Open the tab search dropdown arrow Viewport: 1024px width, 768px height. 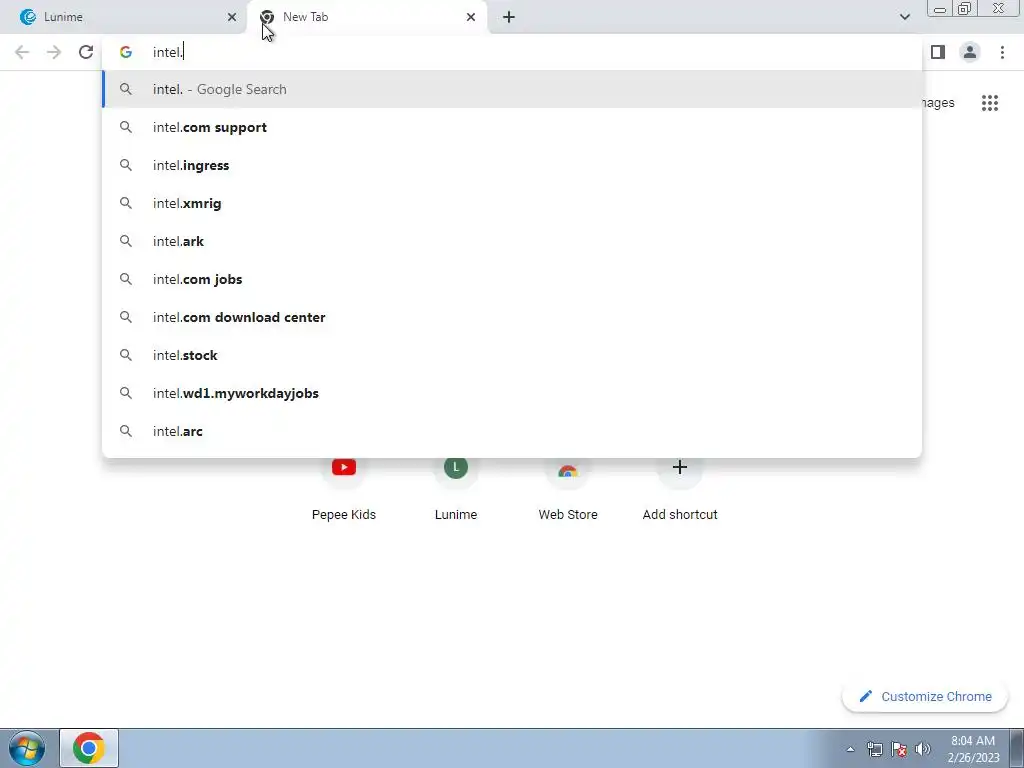tap(904, 17)
